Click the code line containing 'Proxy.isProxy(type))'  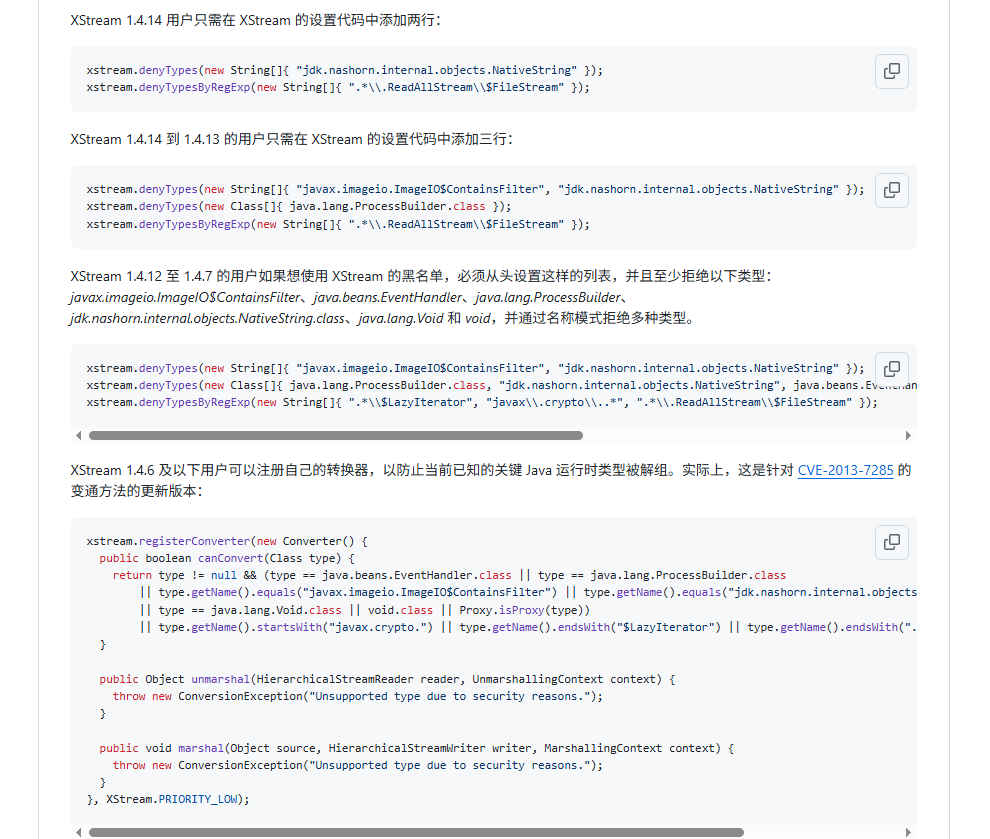click(364, 610)
